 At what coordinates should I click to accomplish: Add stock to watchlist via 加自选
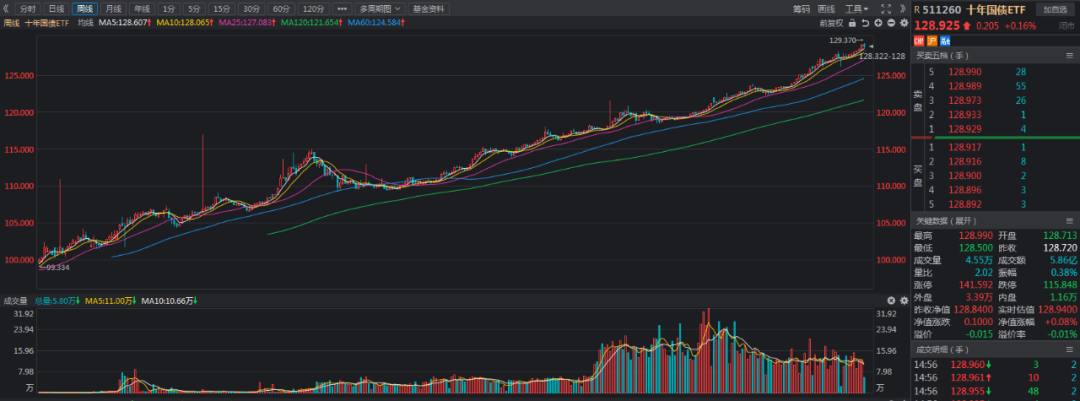click(1054, 10)
